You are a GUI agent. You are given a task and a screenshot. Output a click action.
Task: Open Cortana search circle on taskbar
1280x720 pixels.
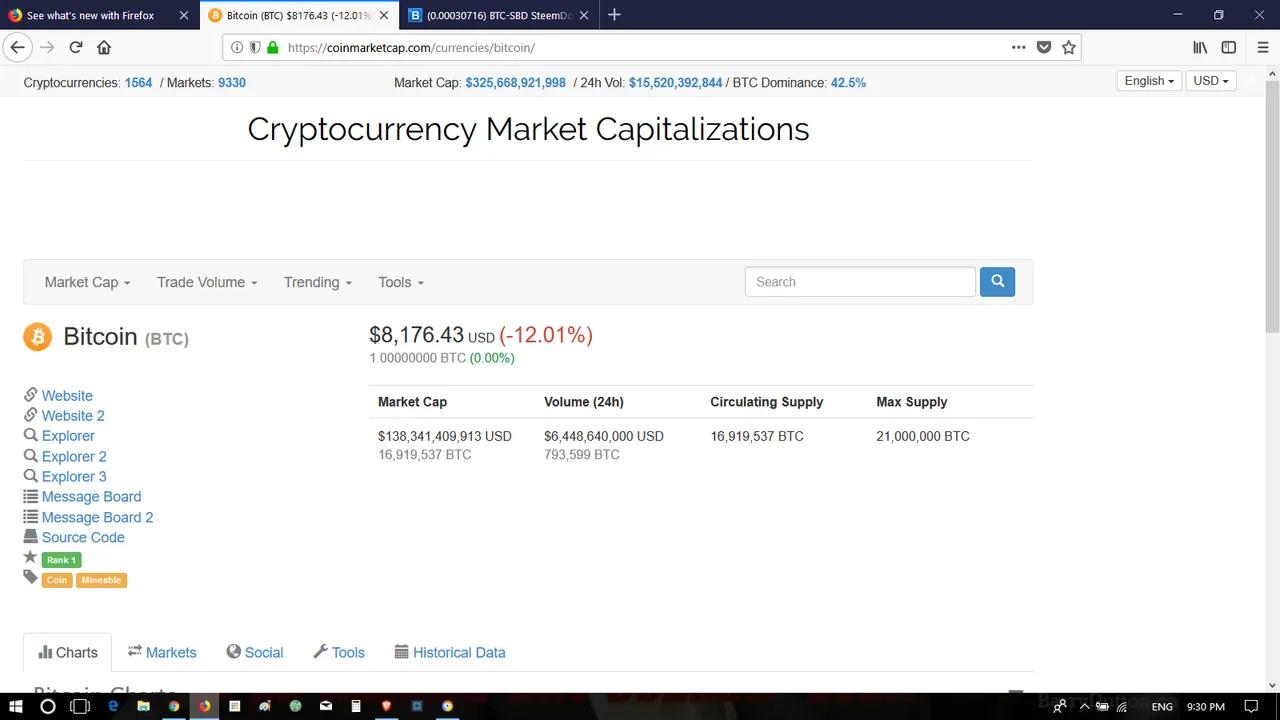tap(47, 706)
